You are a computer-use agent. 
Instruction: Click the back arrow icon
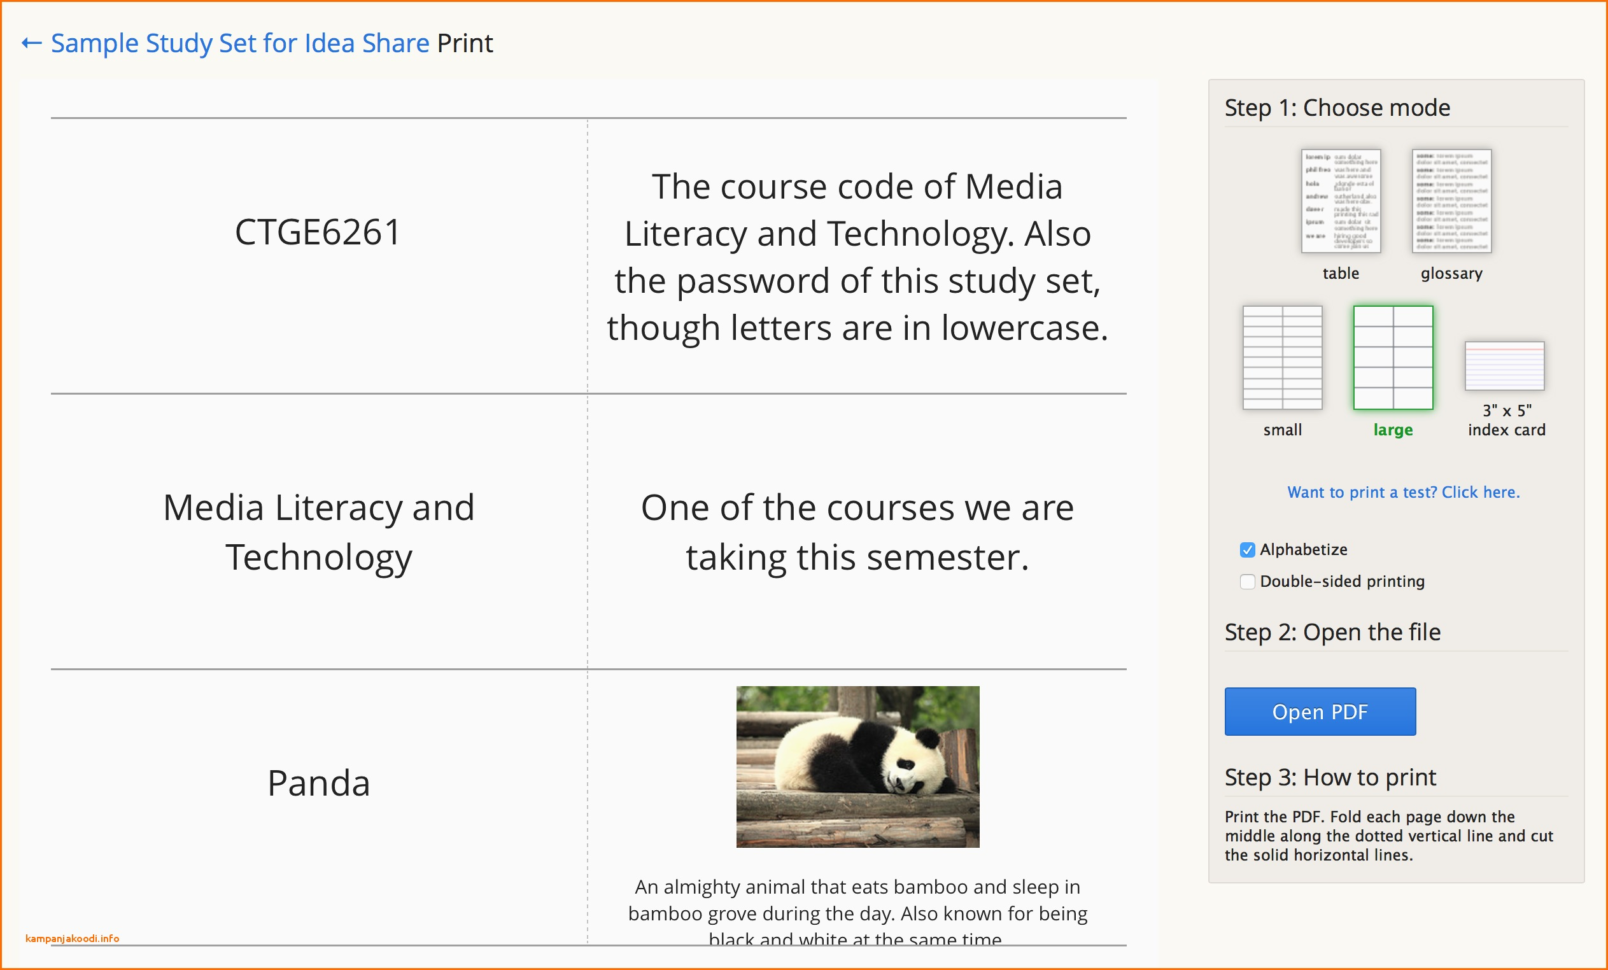(x=31, y=43)
